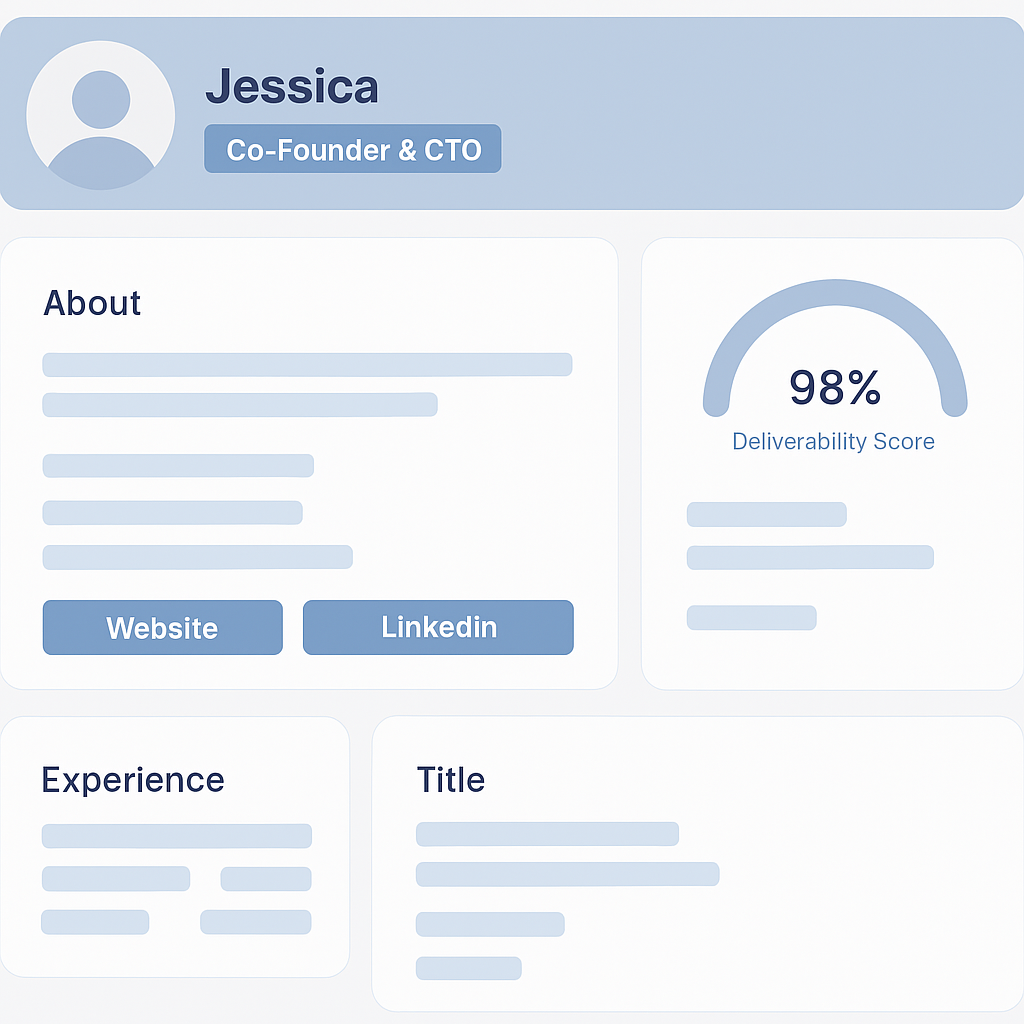Select the Co-Founder & CTO badge
The height and width of the screenshot is (1024, 1024).
coord(353,149)
